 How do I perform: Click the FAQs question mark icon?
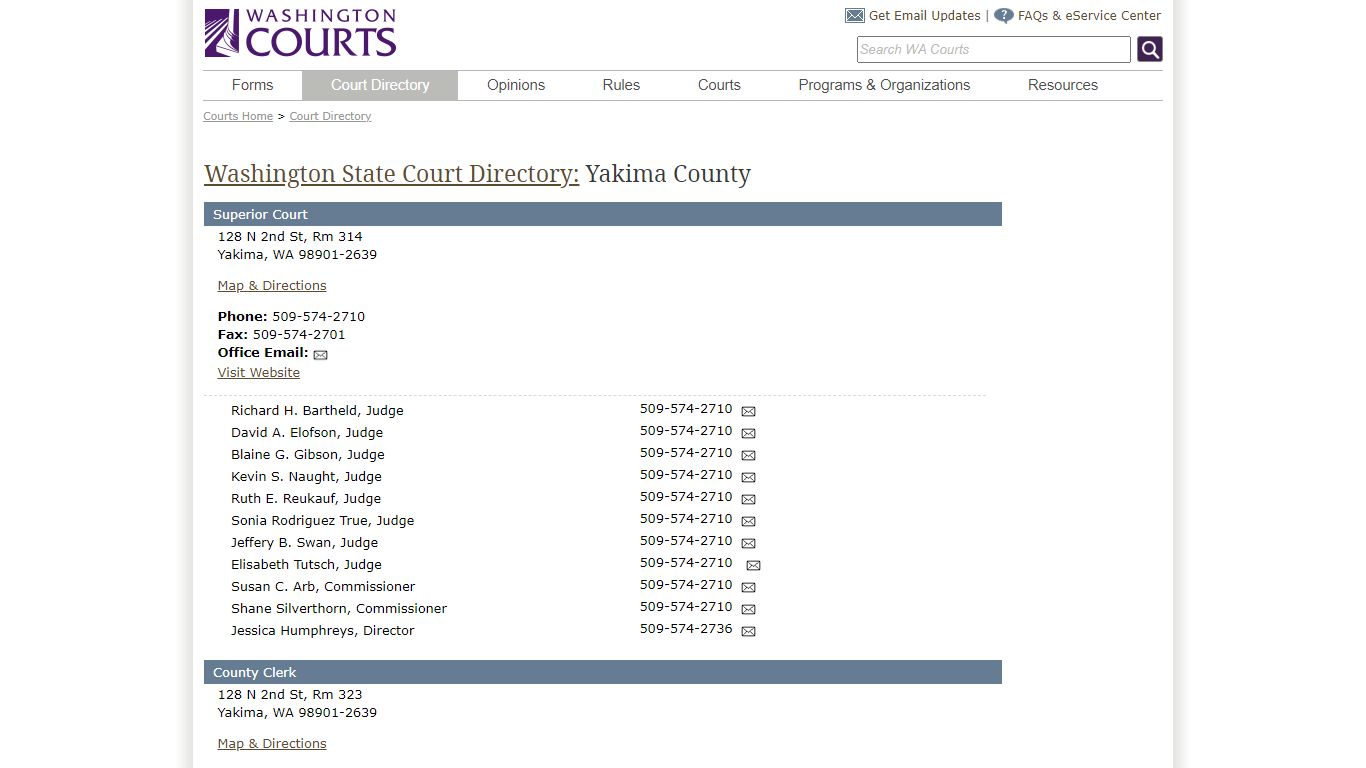pos(1004,16)
